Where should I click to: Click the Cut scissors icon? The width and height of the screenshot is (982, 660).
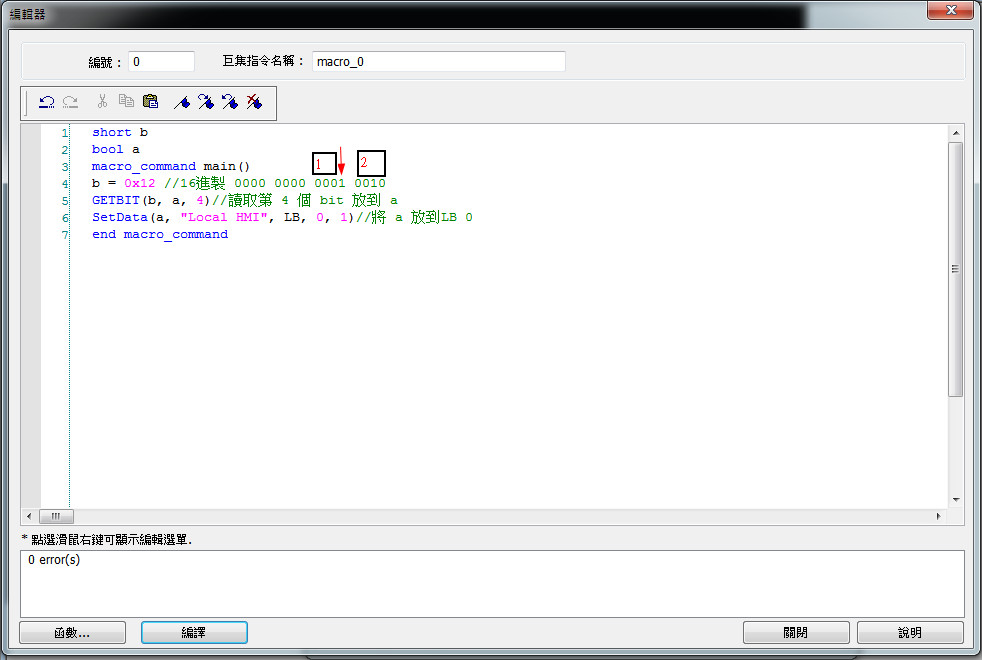(x=101, y=102)
